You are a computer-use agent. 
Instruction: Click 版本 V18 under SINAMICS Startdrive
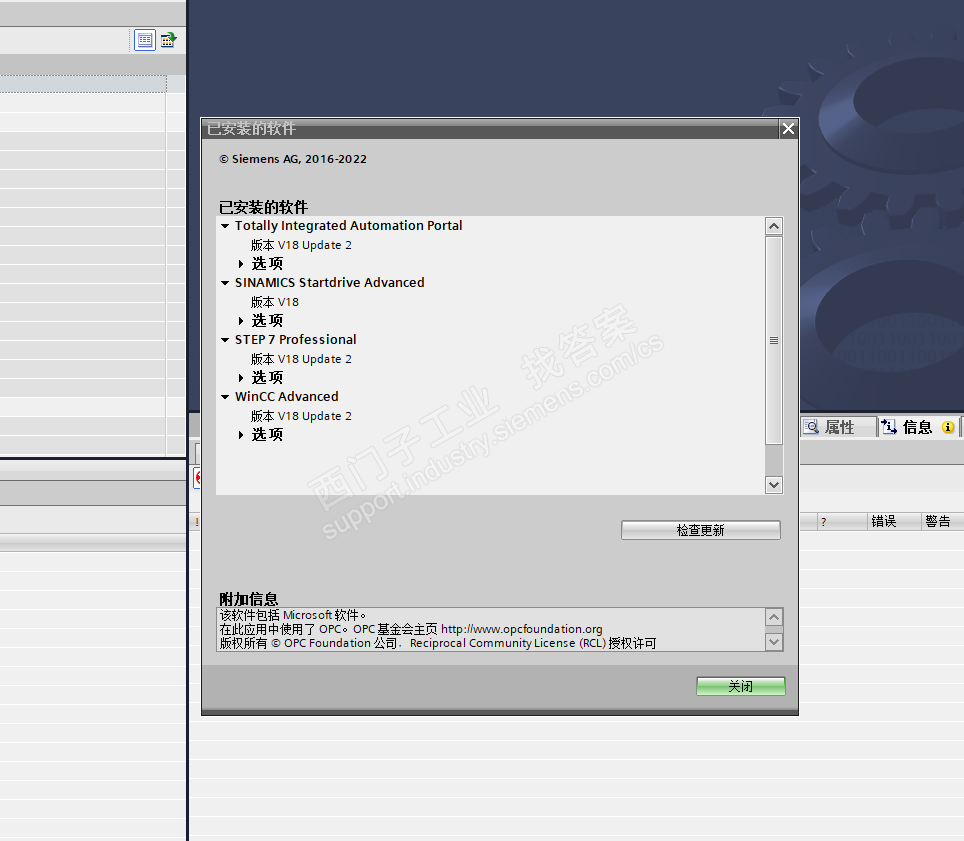coord(275,302)
